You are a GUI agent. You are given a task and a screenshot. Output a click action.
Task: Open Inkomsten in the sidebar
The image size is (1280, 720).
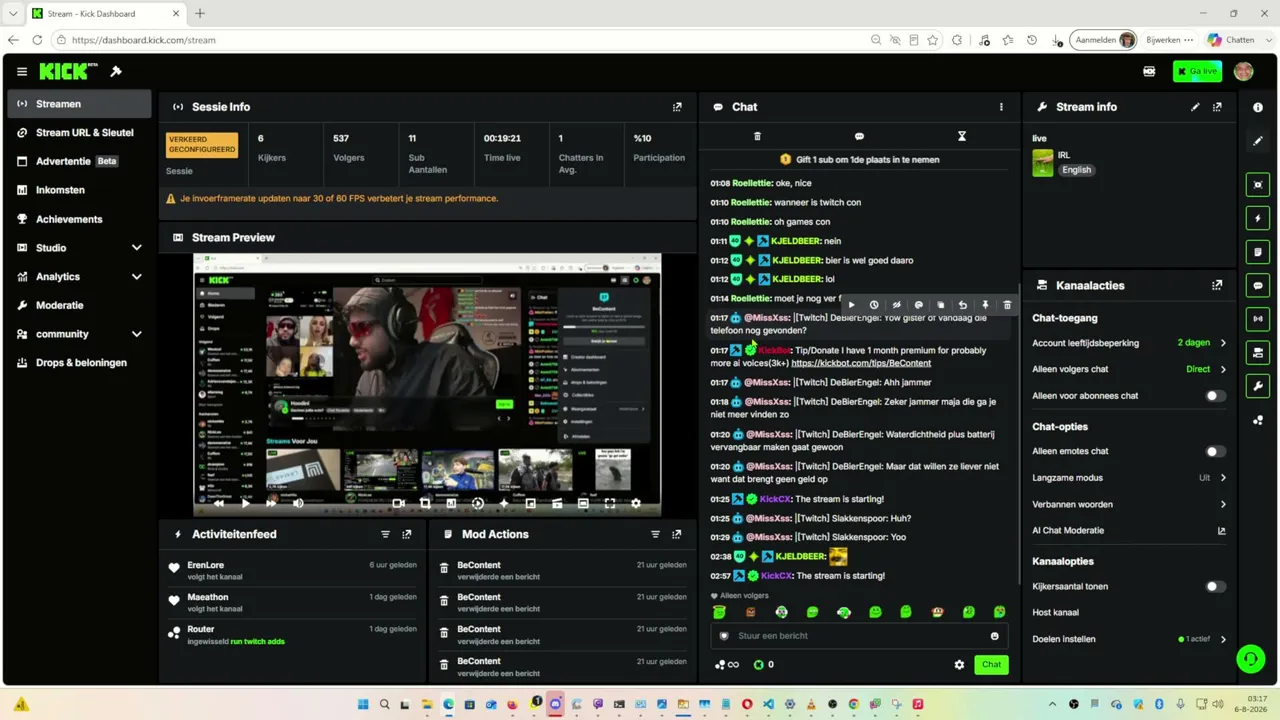(80, 190)
